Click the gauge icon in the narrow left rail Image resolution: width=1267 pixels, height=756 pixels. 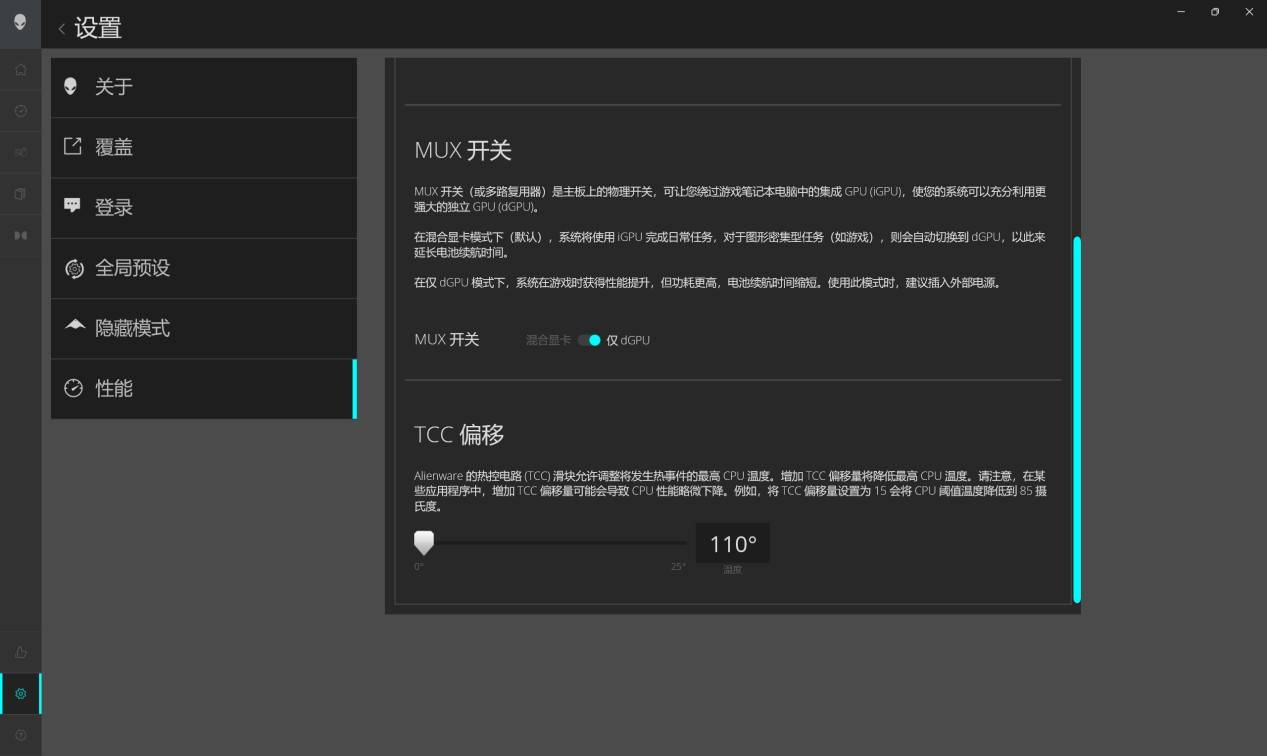[x=20, y=111]
